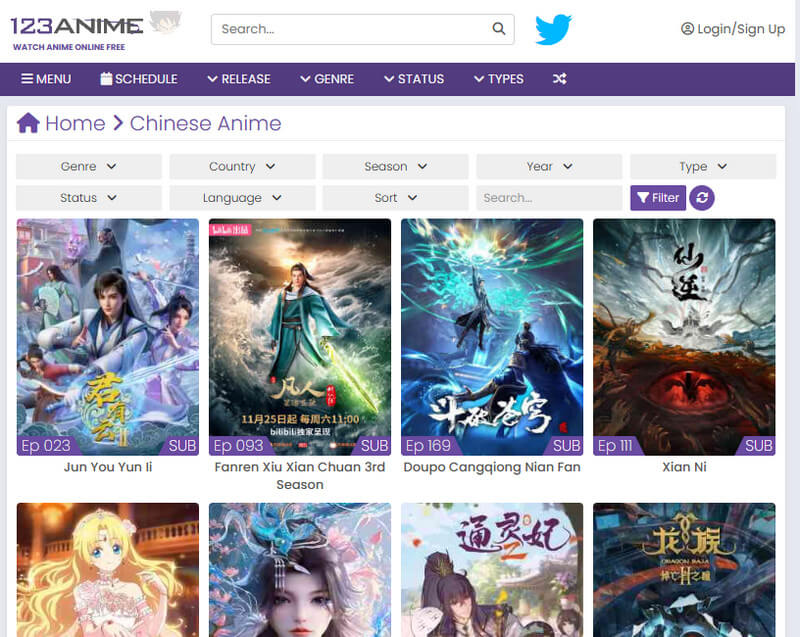Click the WATCH ANIME ONLINE FREE tagline
The height and width of the screenshot is (637, 800).
pos(69,47)
